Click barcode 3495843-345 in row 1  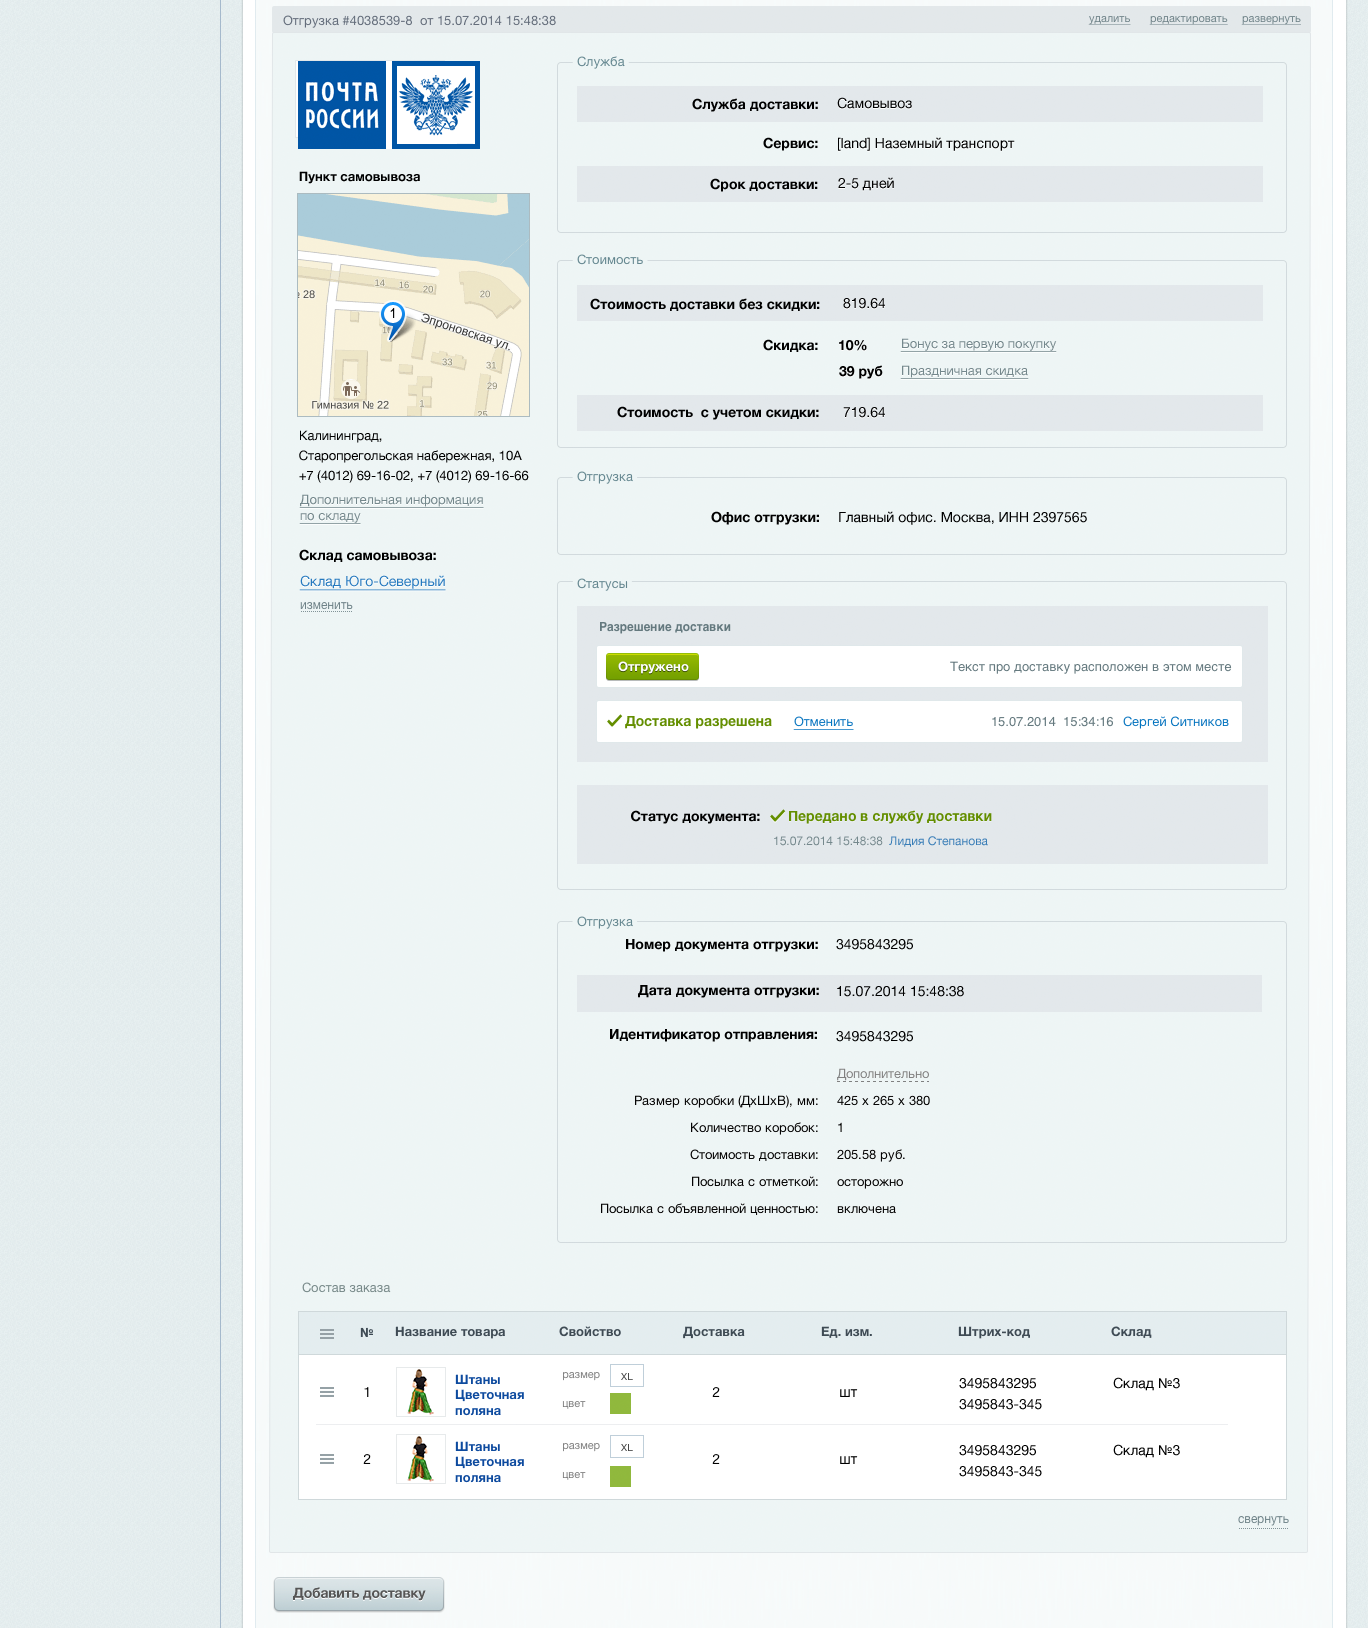click(x=1000, y=1405)
